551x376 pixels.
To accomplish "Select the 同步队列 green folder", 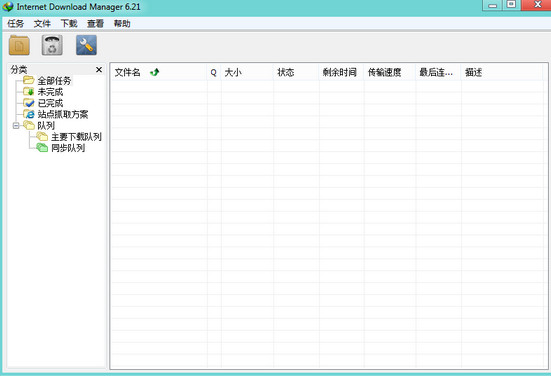I will pos(68,148).
